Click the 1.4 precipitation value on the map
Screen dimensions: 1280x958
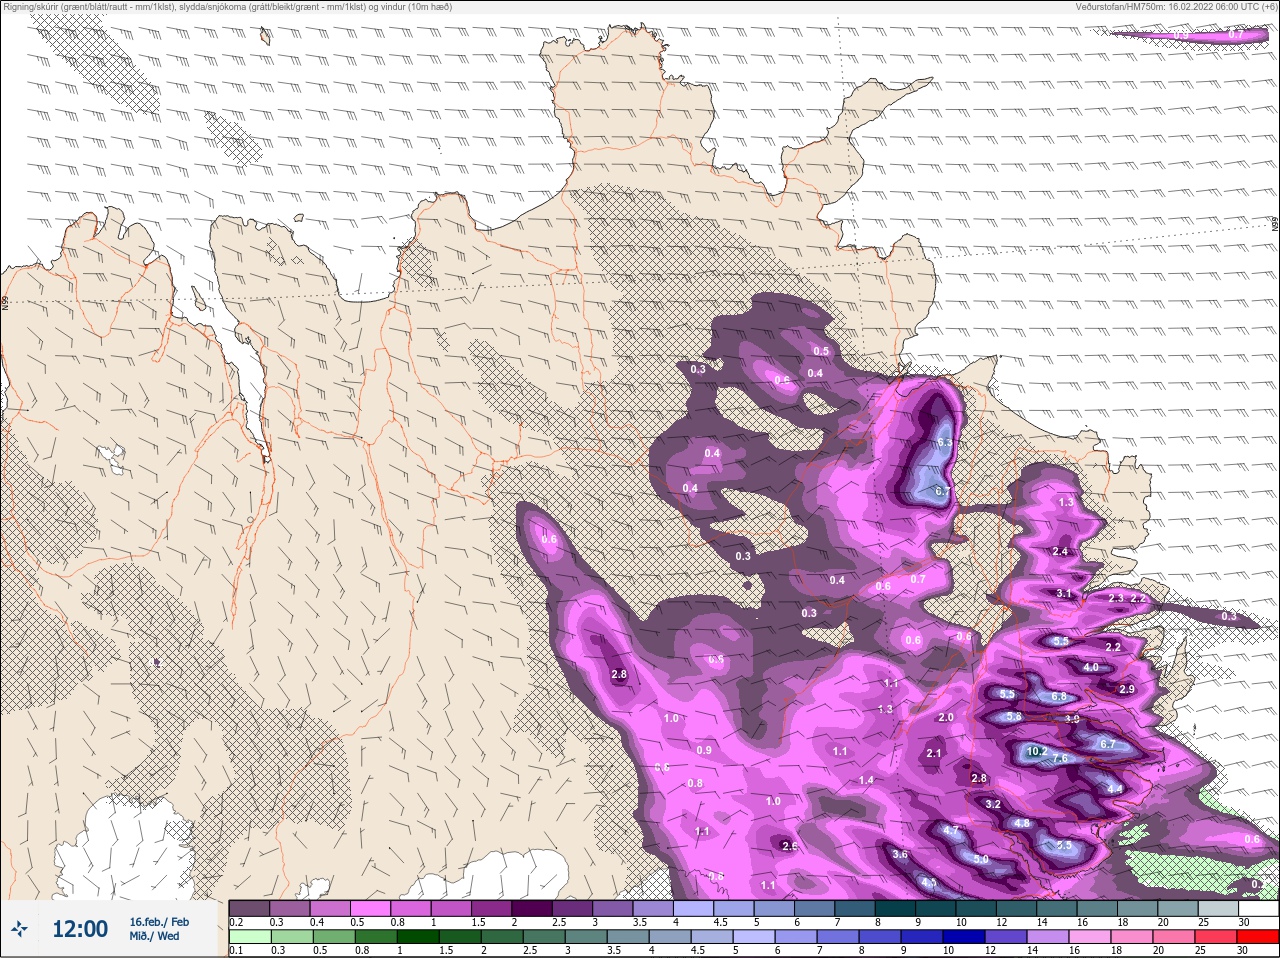866,780
